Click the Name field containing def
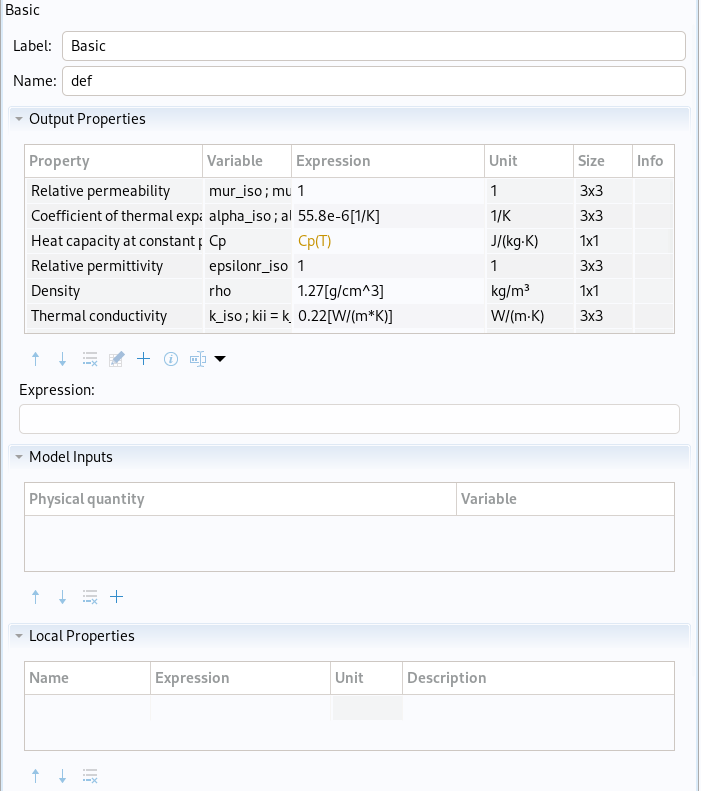701x791 pixels. tap(373, 81)
